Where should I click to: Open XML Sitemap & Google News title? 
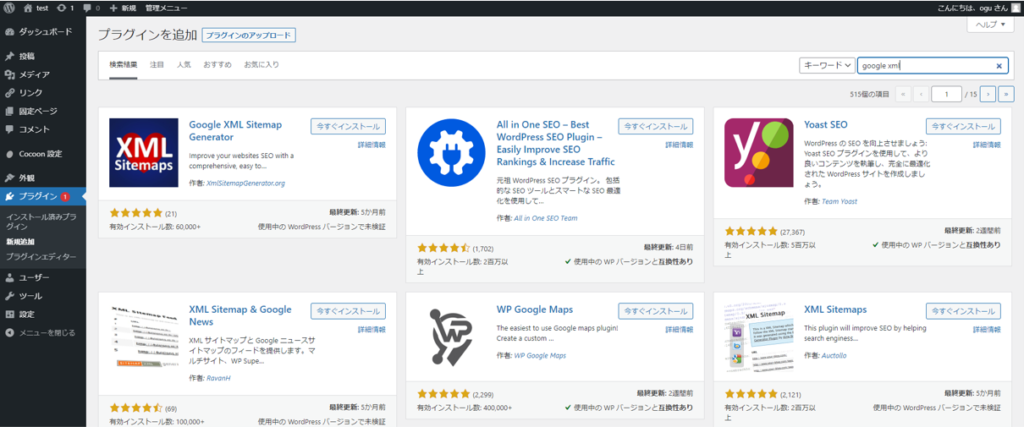pyautogui.click(x=240, y=315)
